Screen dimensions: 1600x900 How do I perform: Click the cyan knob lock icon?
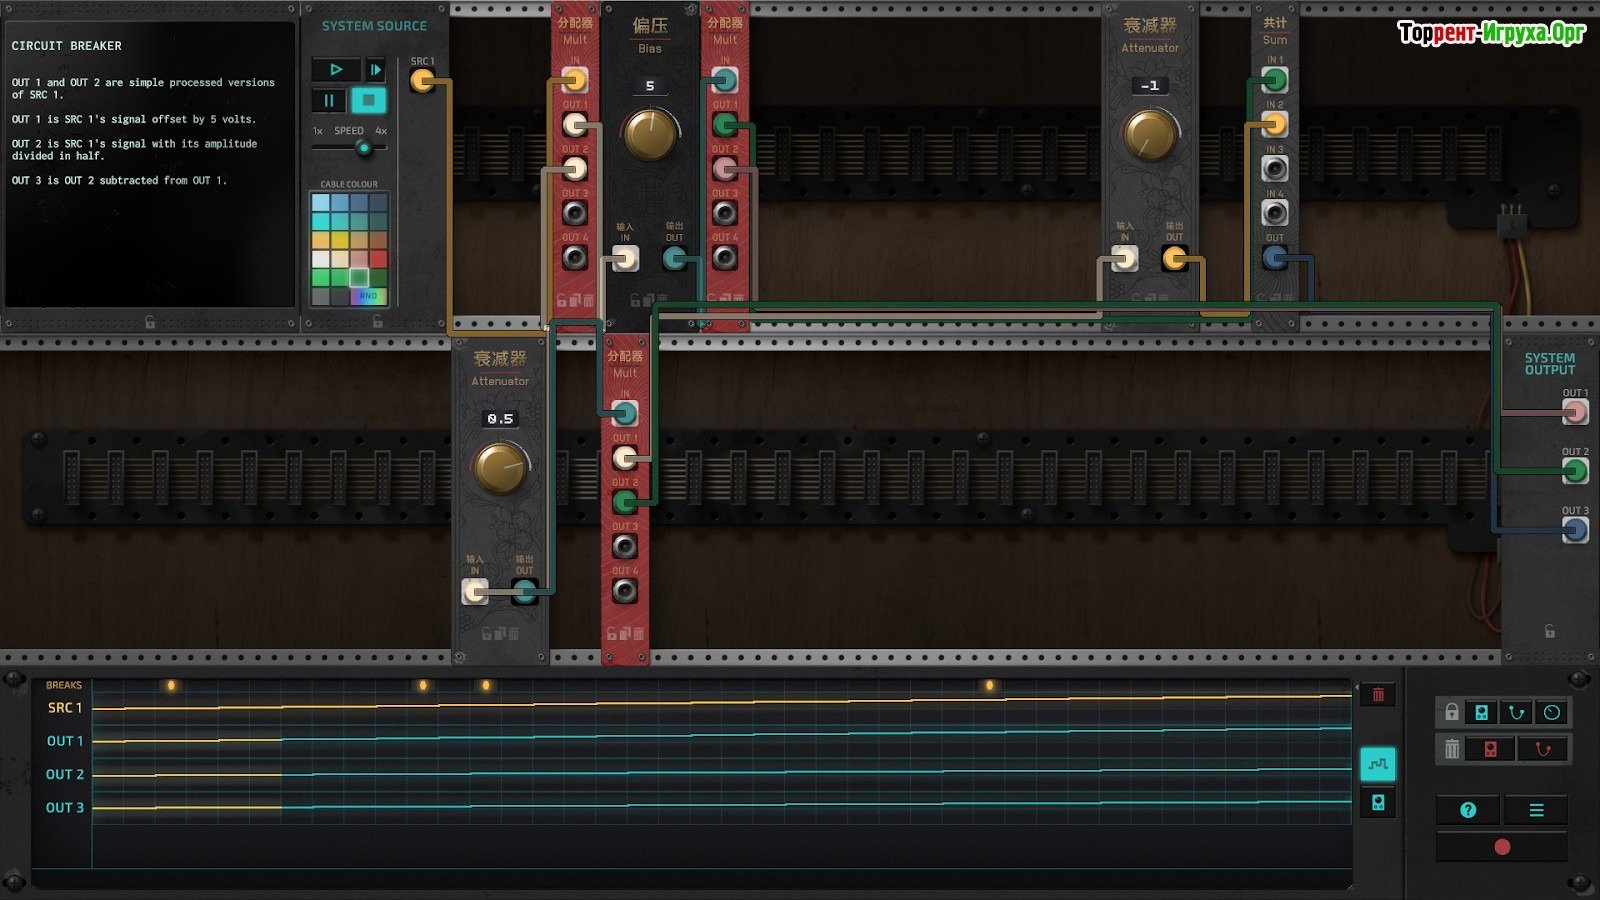[1552, 712]
